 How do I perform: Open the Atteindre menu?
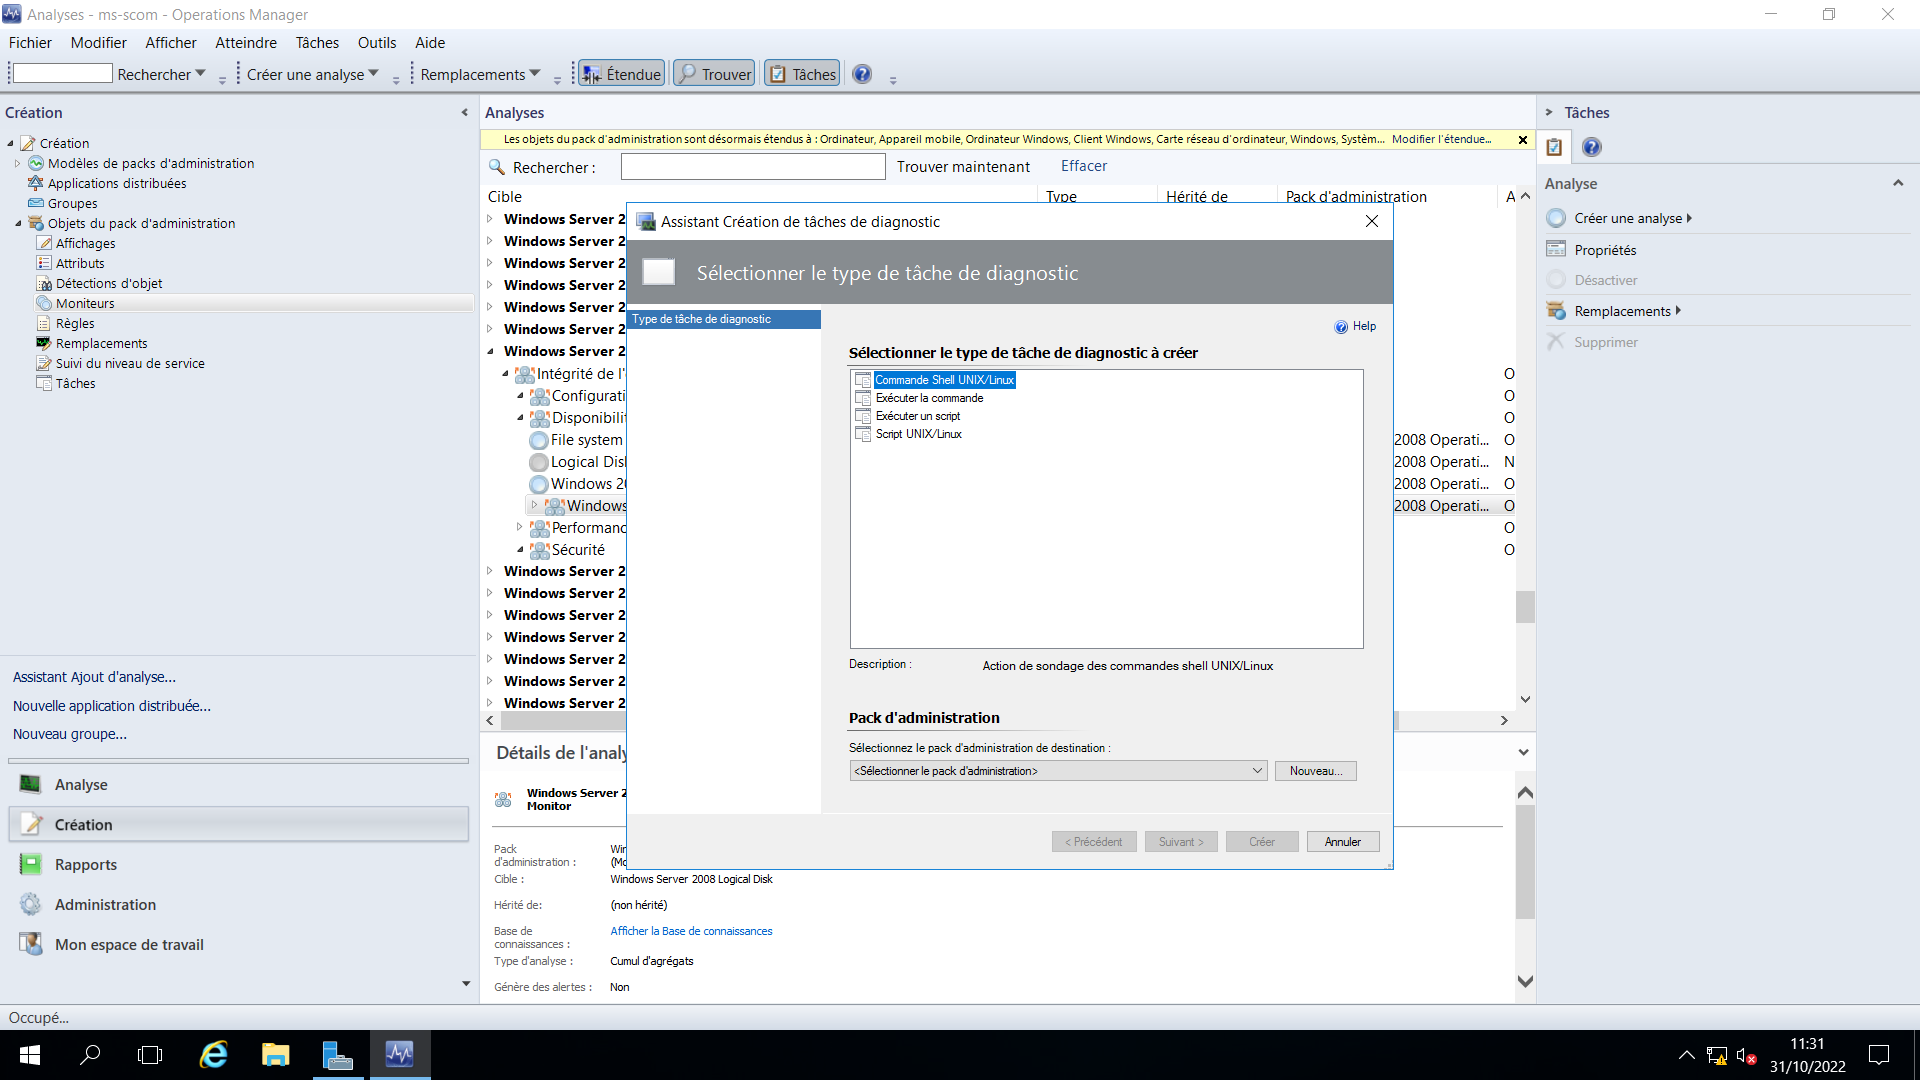(x=245, y=42)
